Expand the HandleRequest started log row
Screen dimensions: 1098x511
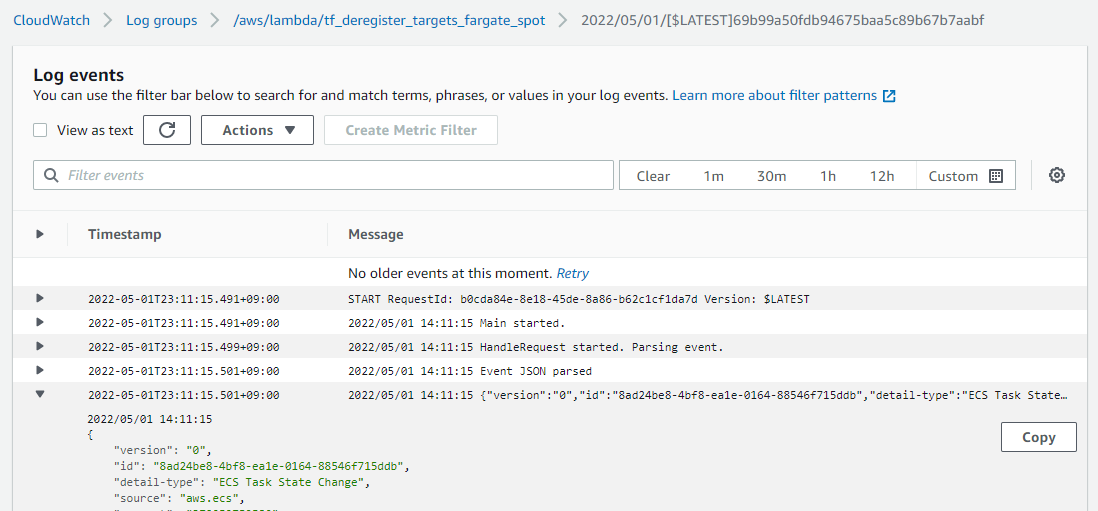tap(40, 346)
